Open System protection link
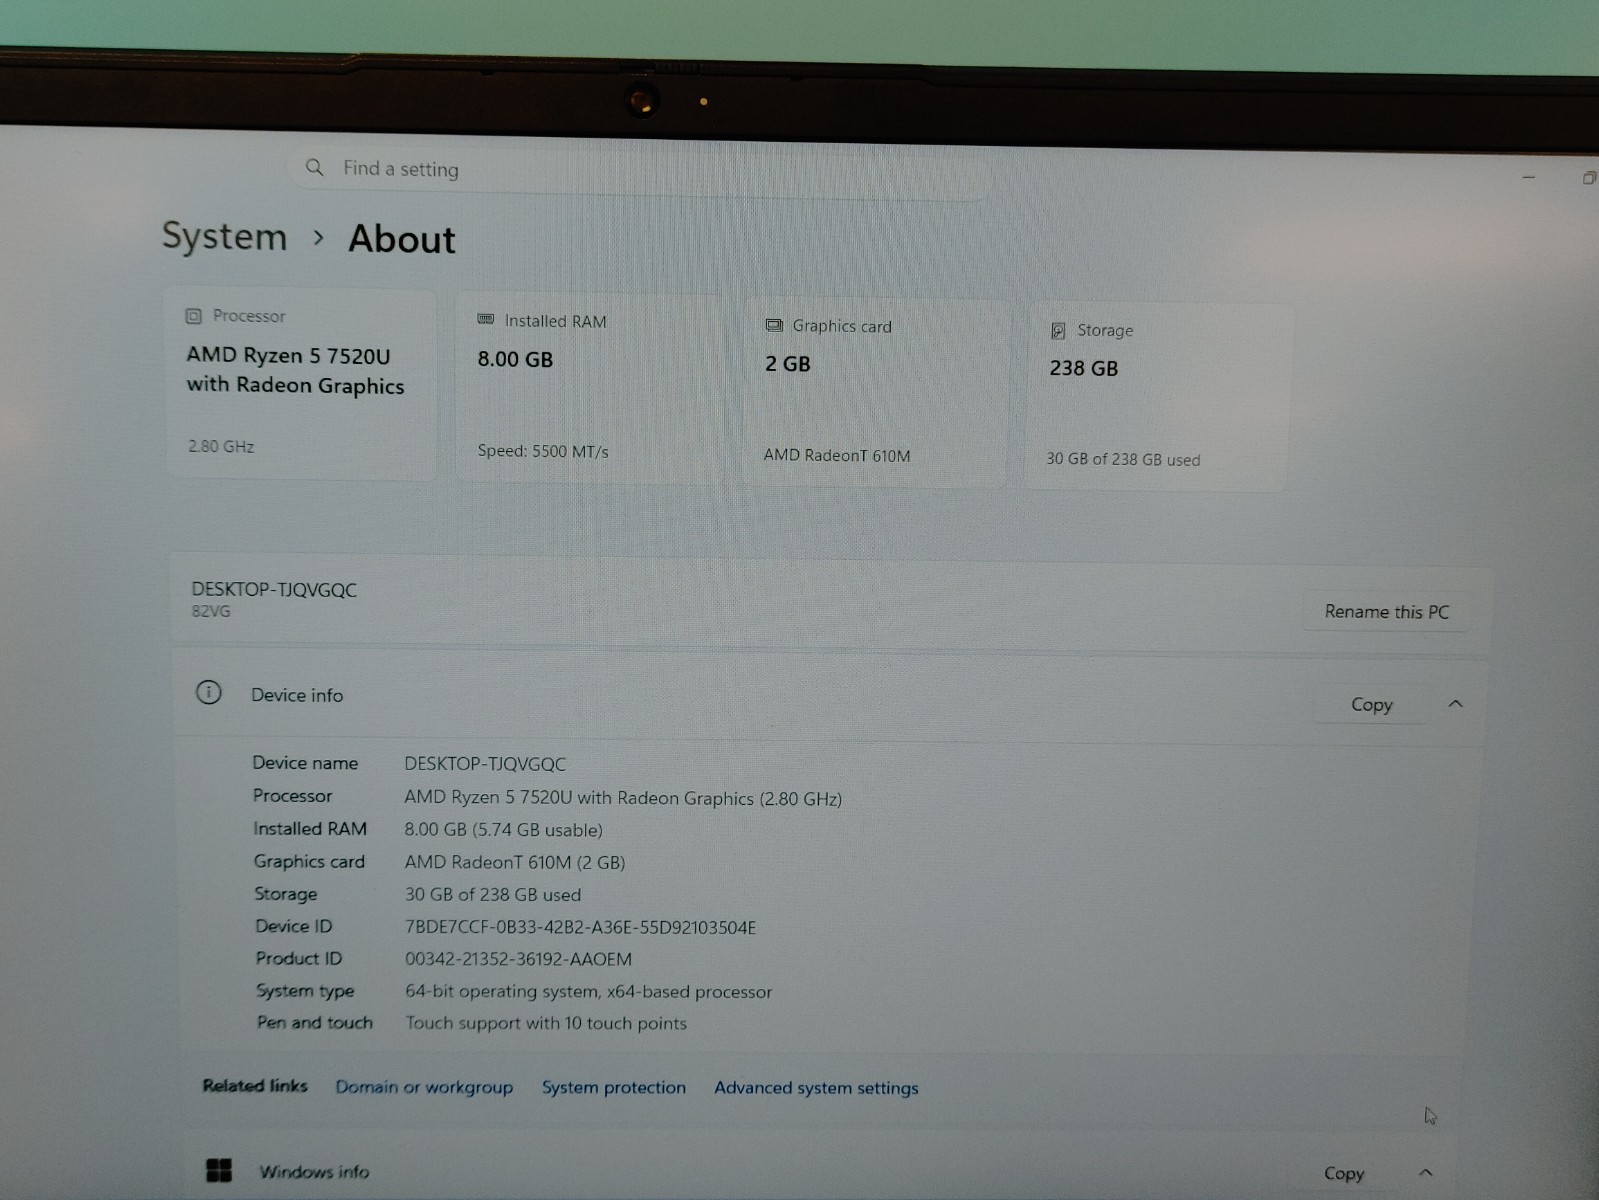Viewport: 1599px width, 1200px height. tap(614, 1088)
